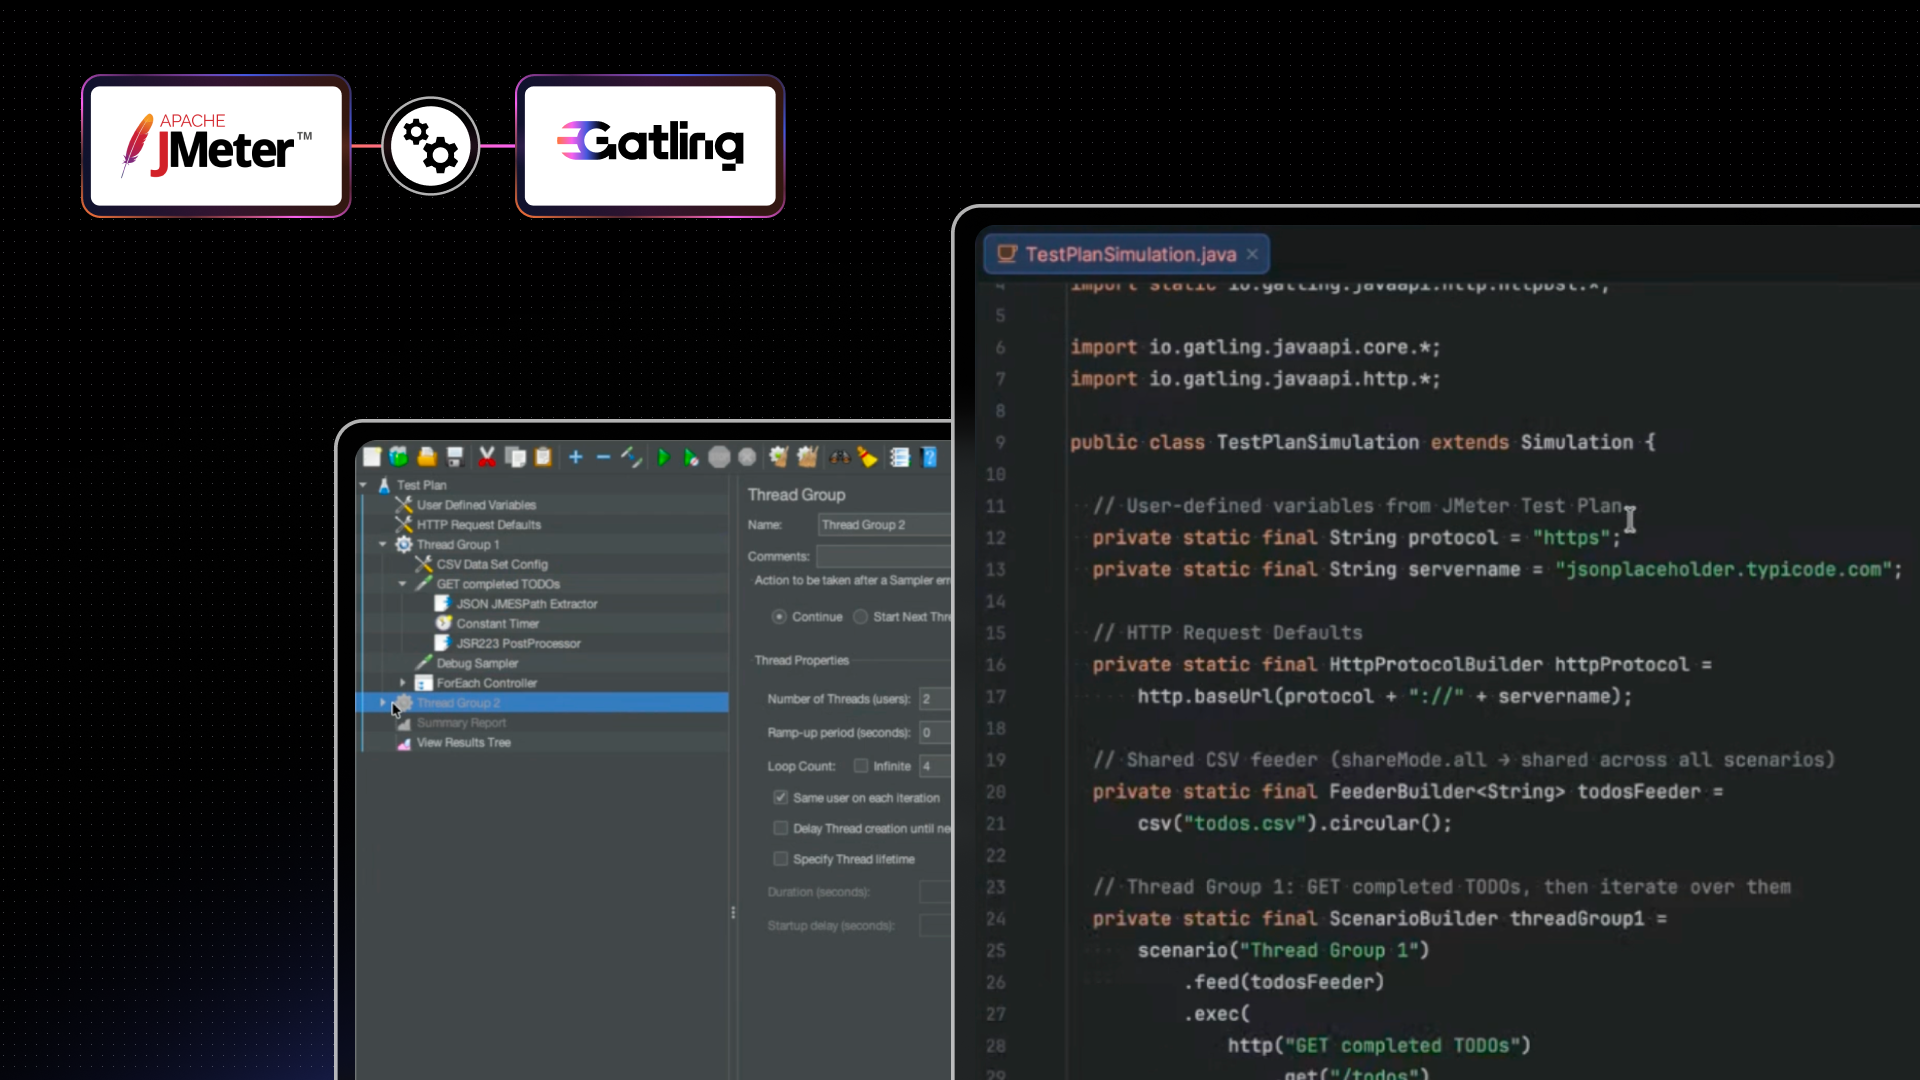Close the TestPlanSimulation.java tab
Screen dimensions: 1920x1080
point(1252,255)
